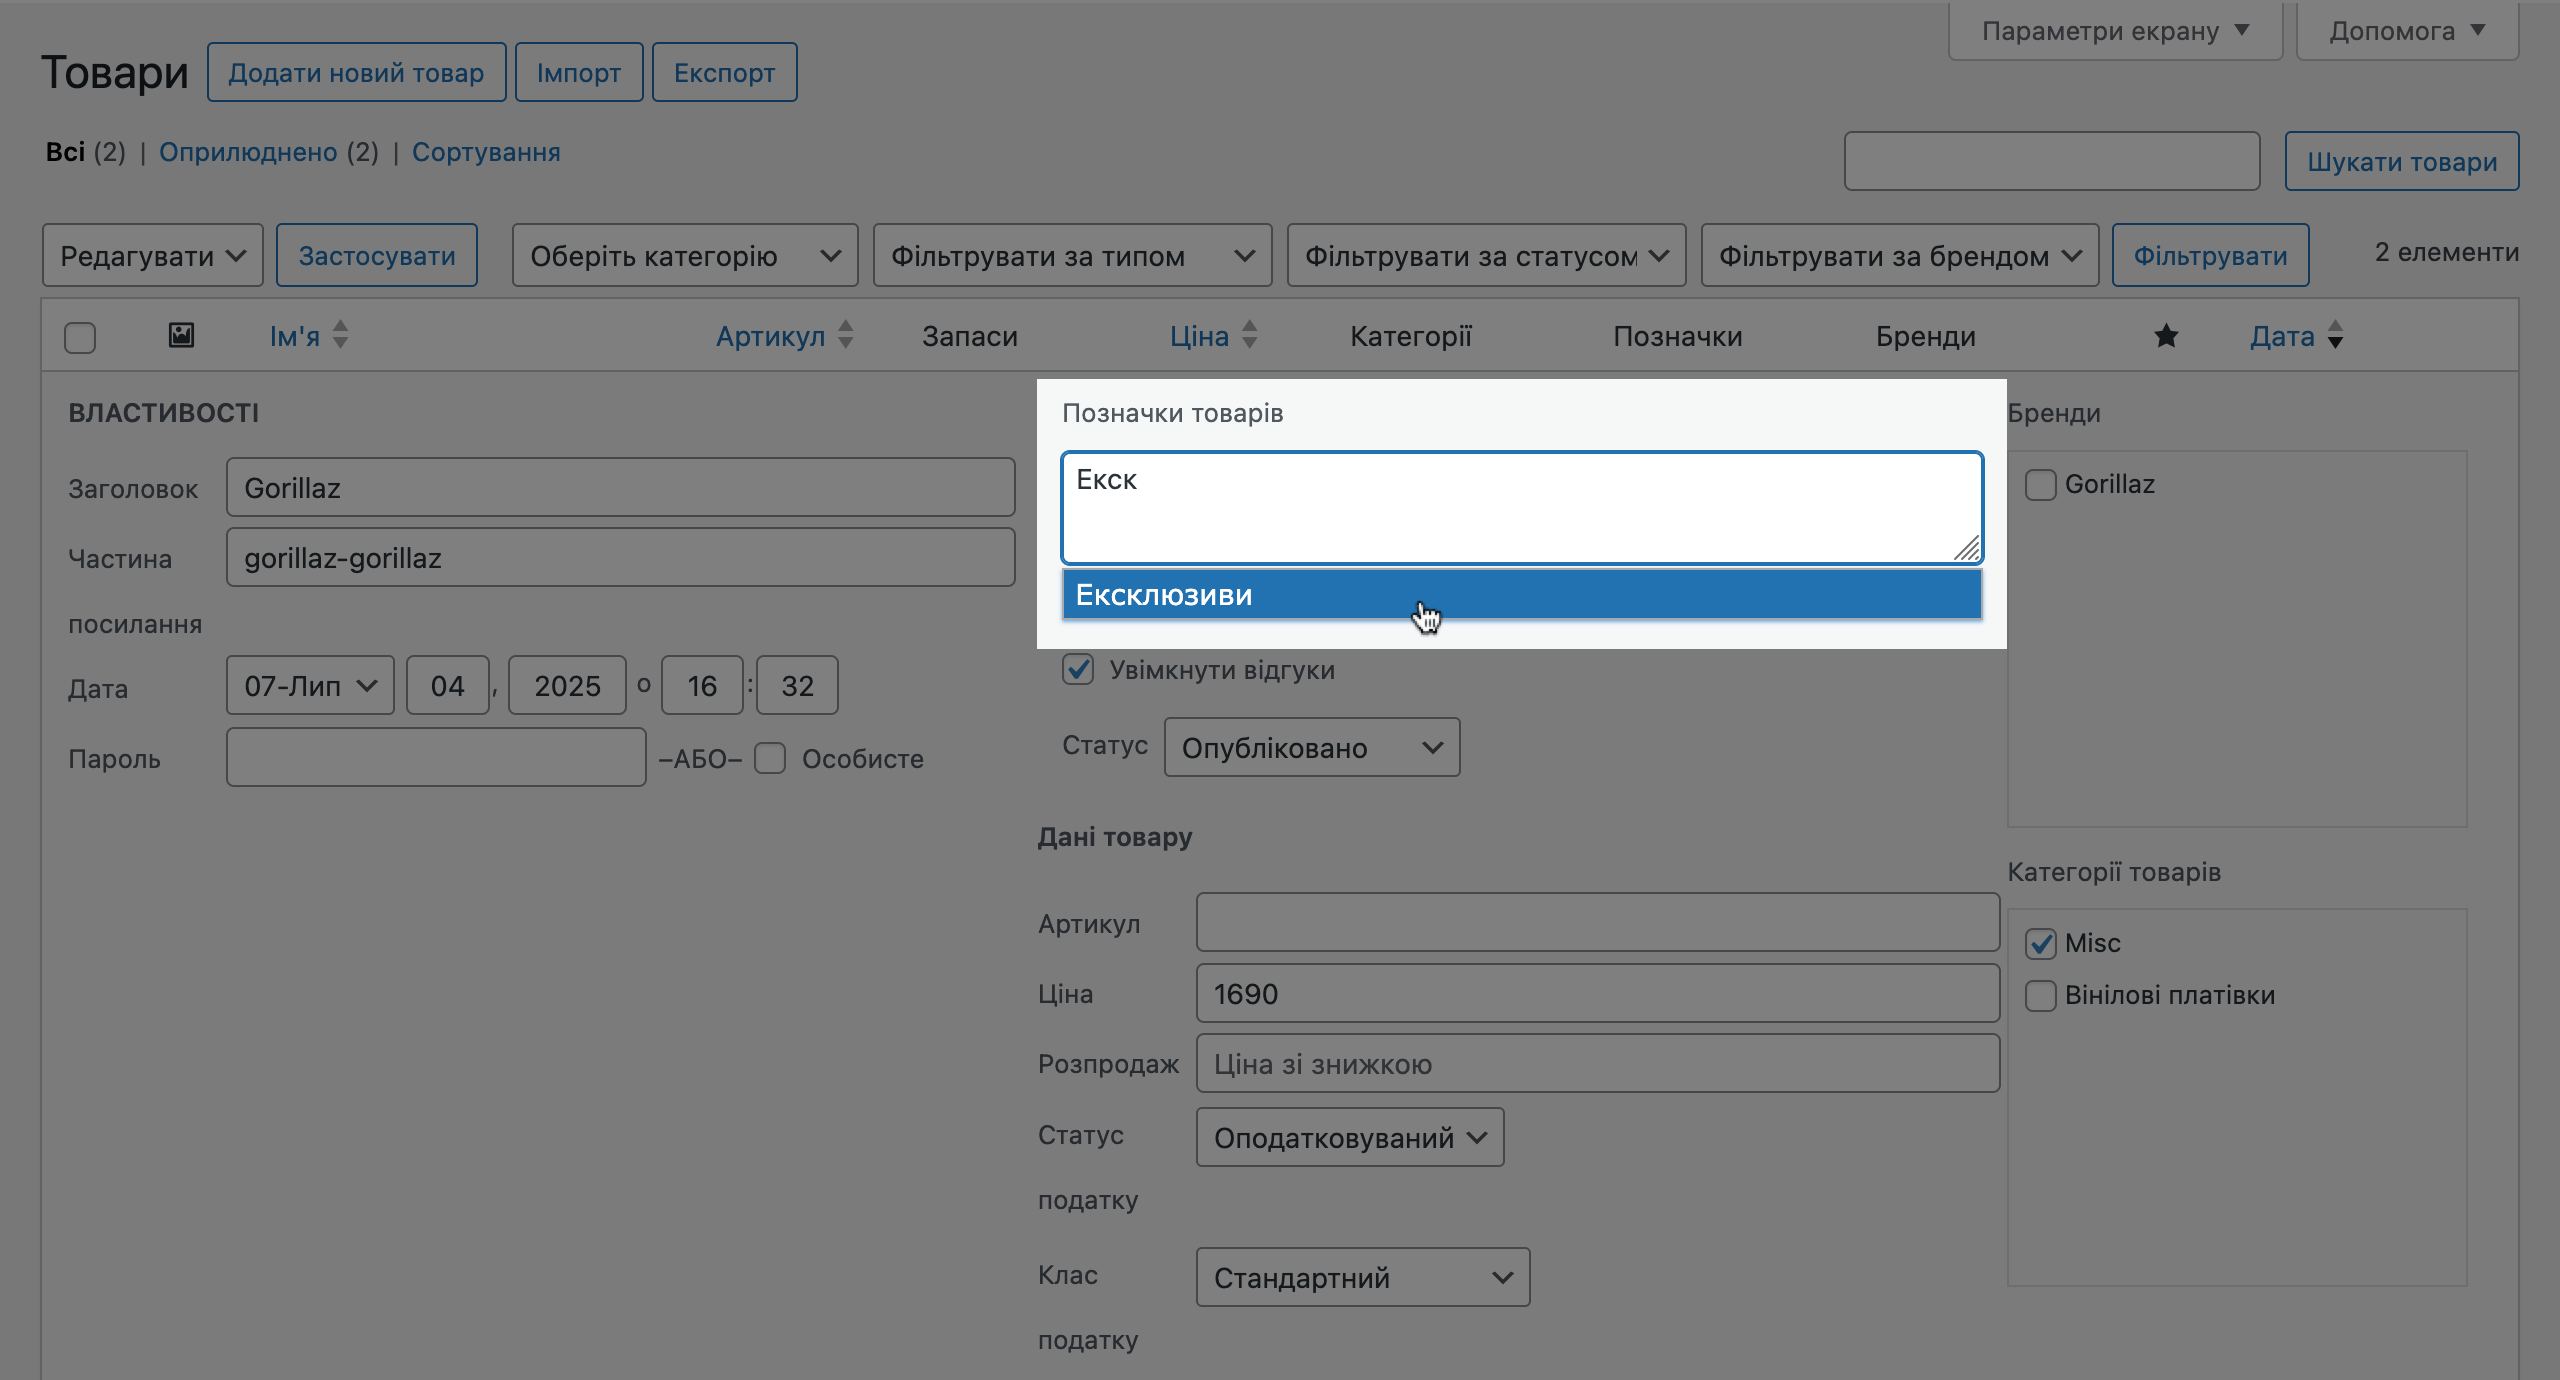Click the Експорт button
Image resolution: width=2560 pixels, height=1380 pixels.
(x=725, y=72)
